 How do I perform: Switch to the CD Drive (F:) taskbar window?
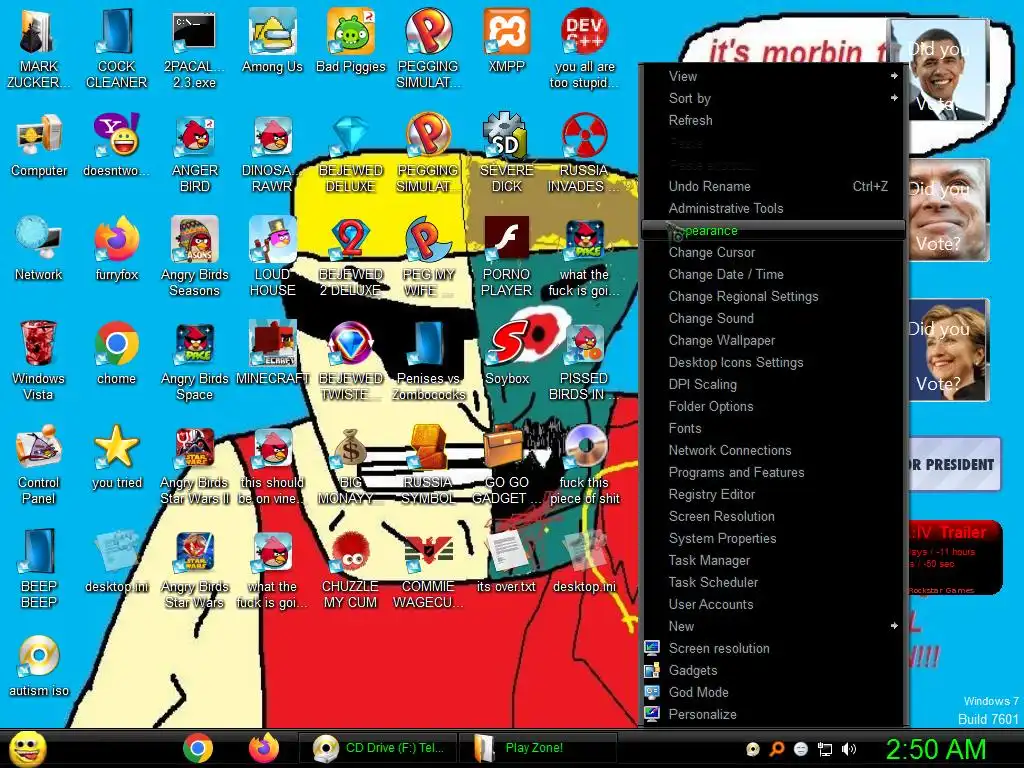tap(377, 748)
